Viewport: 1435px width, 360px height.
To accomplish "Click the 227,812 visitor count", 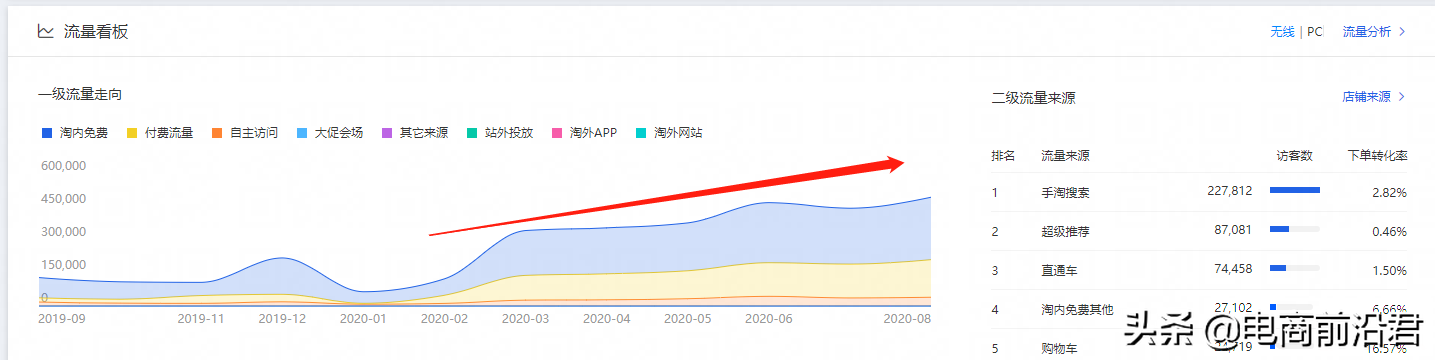I will click(1230, 191).
